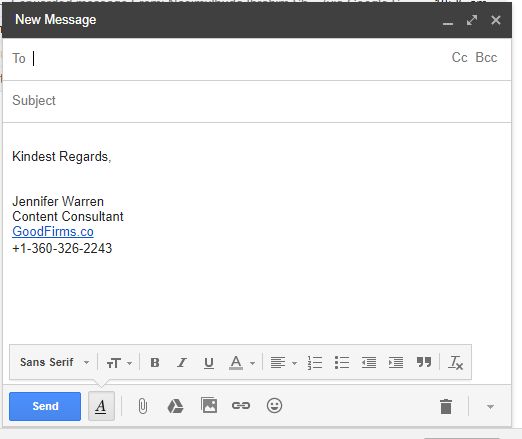This screenshot has height=439, width=522.
Task: Open the Sans Serif font dropdown
Action: (x=54, y=362)
